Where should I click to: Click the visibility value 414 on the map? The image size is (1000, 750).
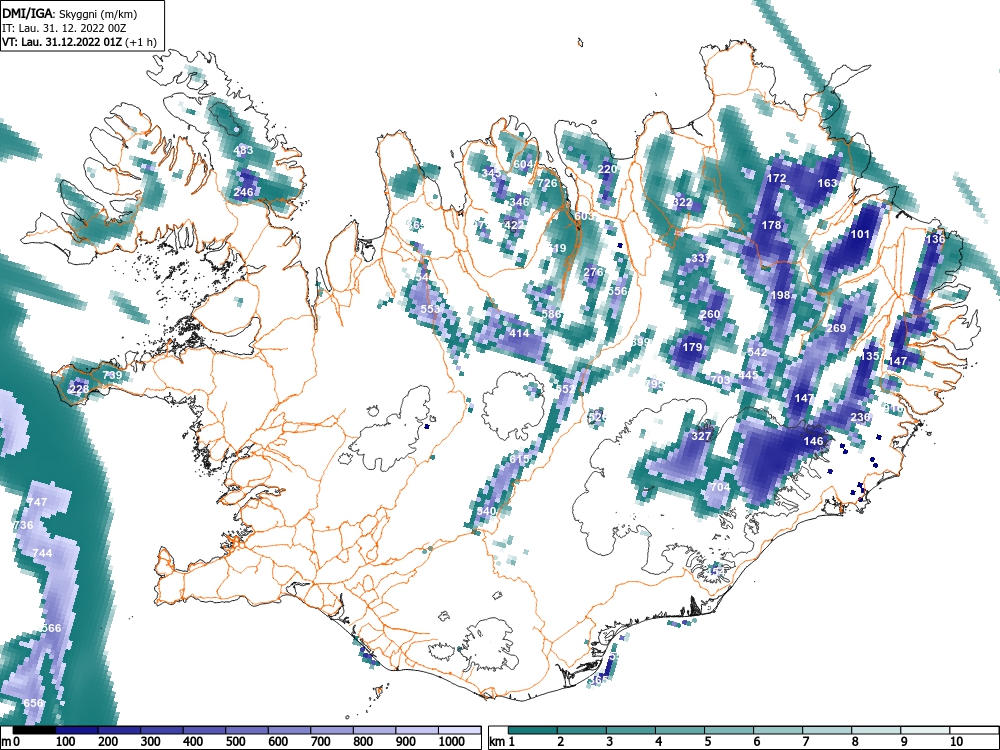pos(519,333)
